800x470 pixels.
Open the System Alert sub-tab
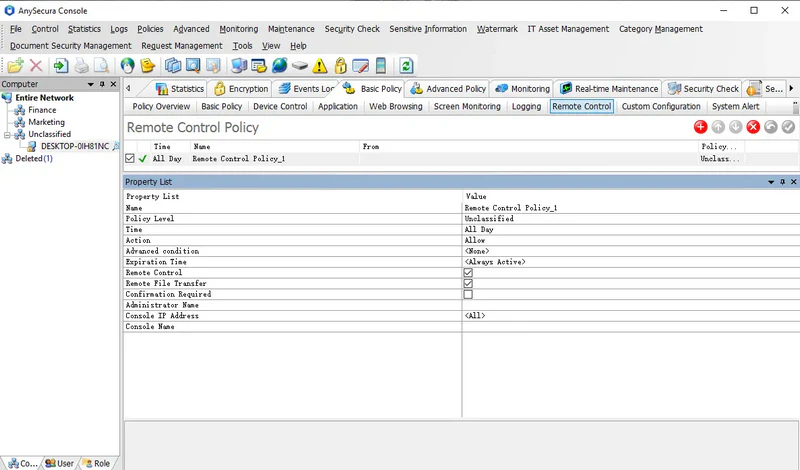[x=735, y=107]
